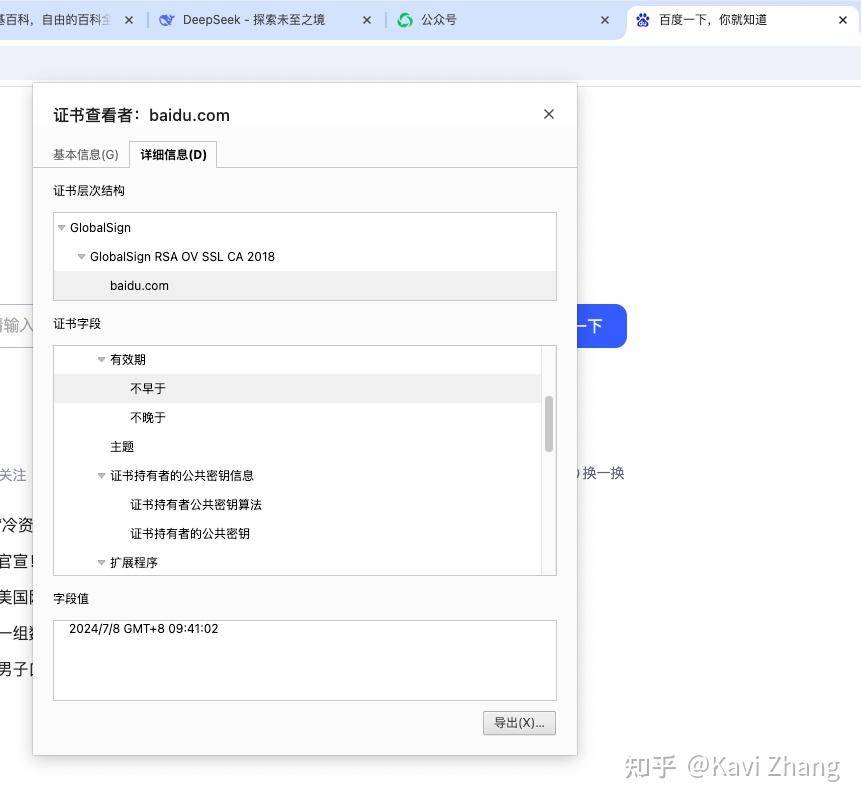Open the DeepSeek browser tab

click(x=253, y=20)
